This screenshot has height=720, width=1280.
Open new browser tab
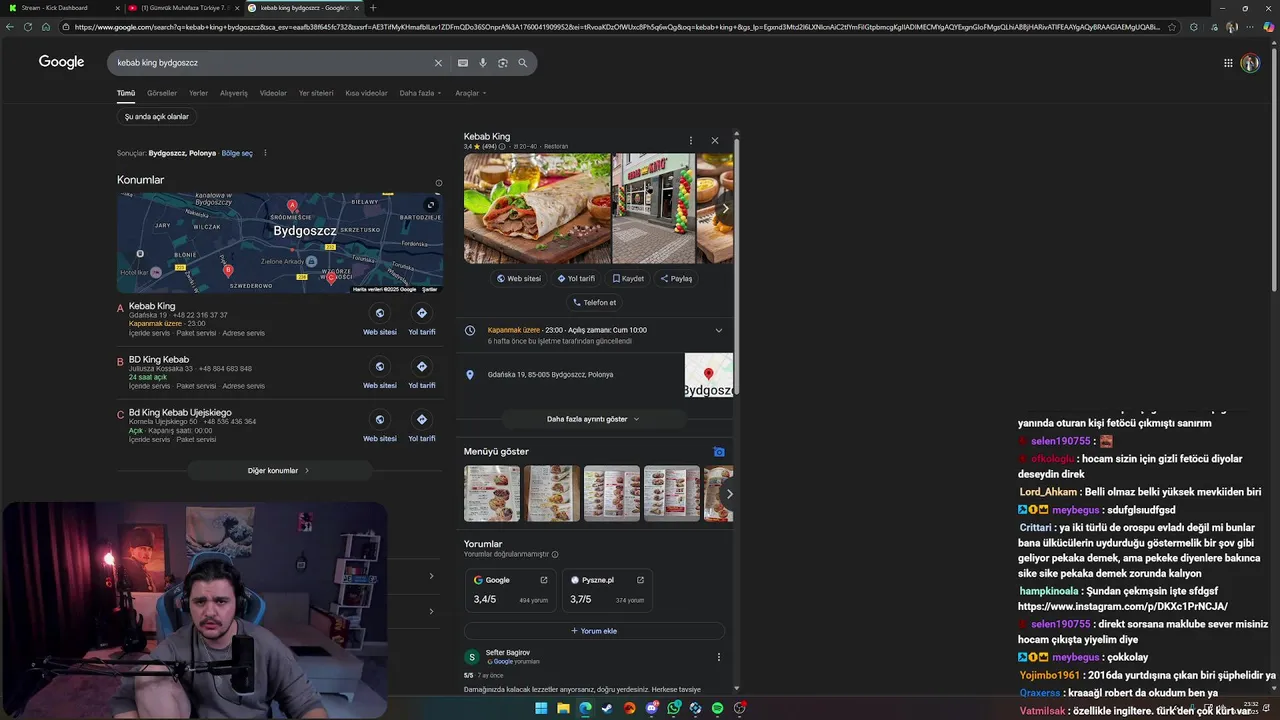[x=373, y=8]
